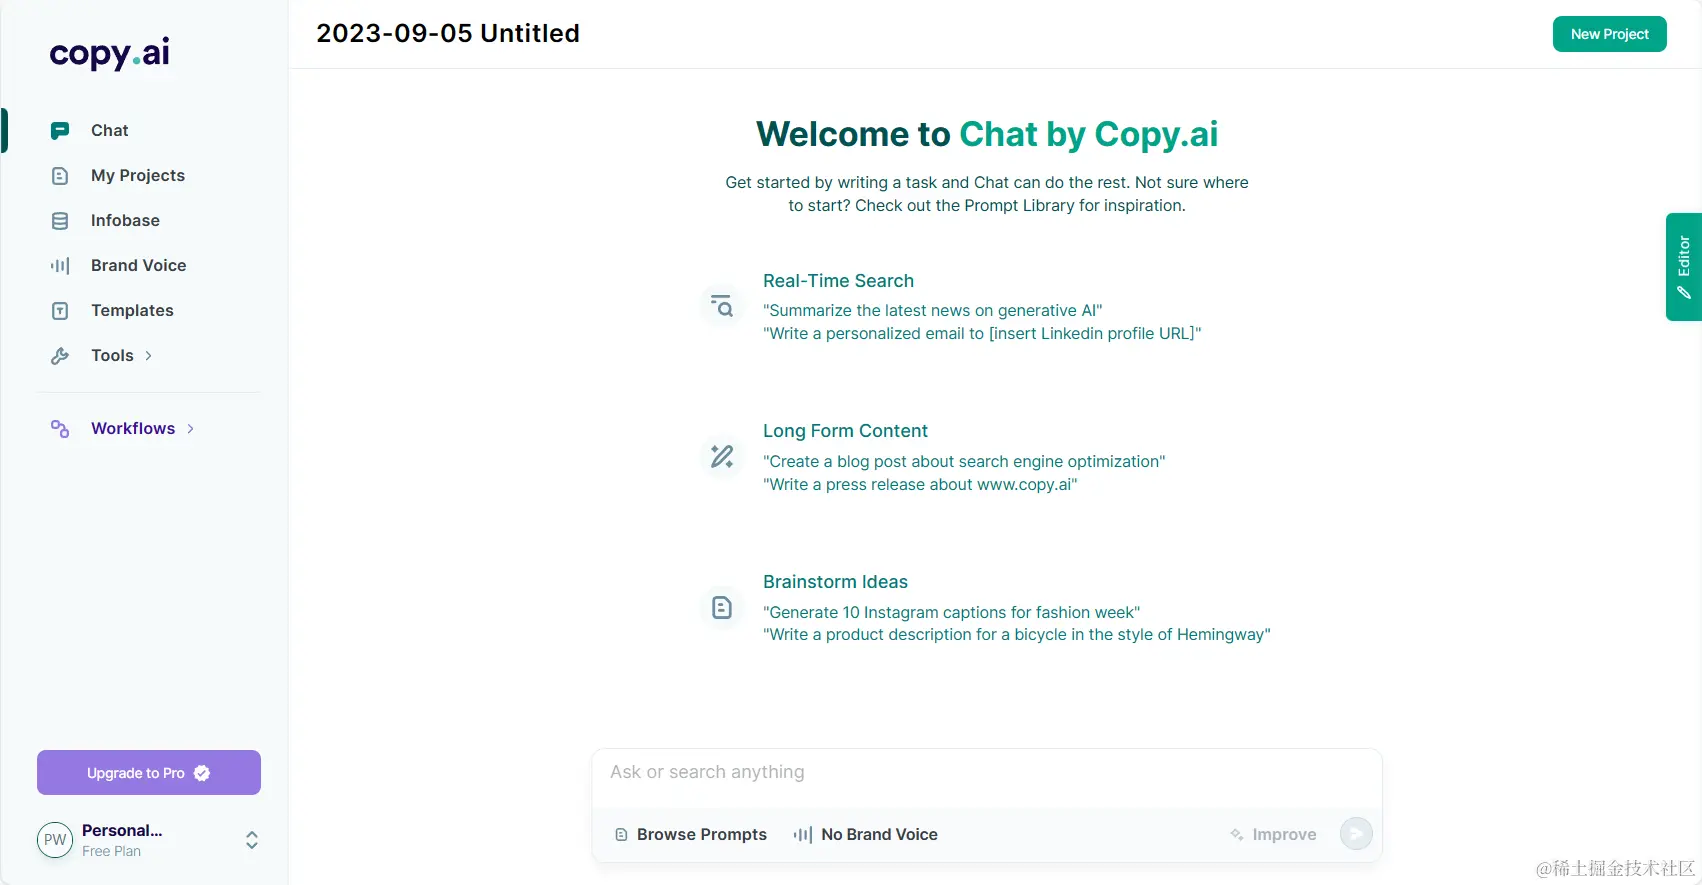Viewport: 1702px width, 885px height.
Task: Open the Personal workspace switcher arrows
Action: (x=252, y=840)
